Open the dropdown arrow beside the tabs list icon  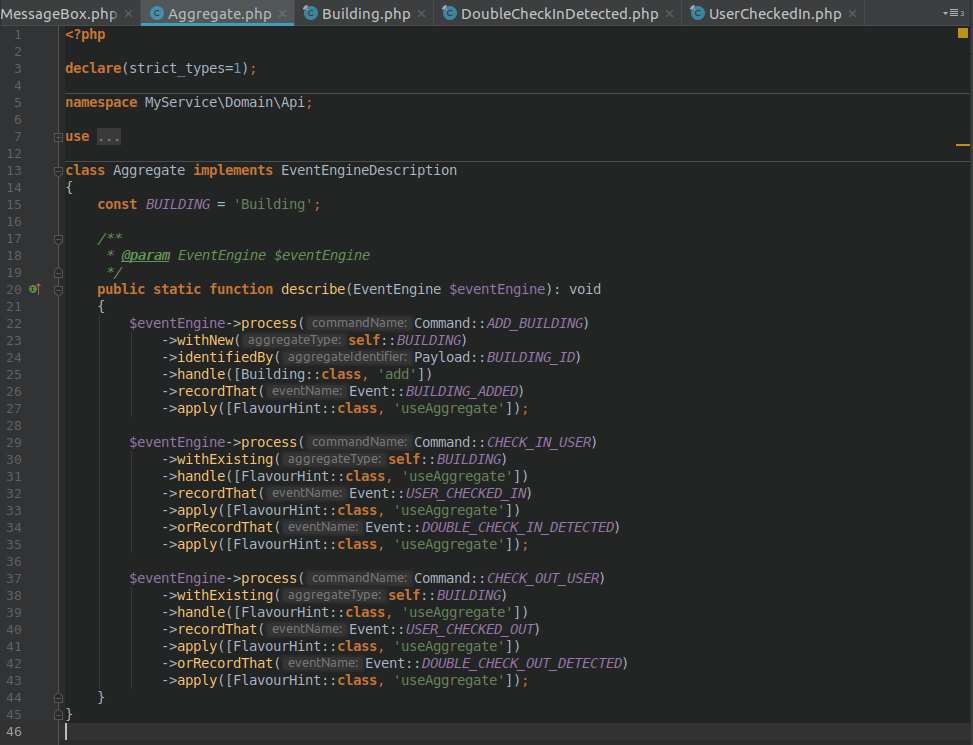(945, 13)
